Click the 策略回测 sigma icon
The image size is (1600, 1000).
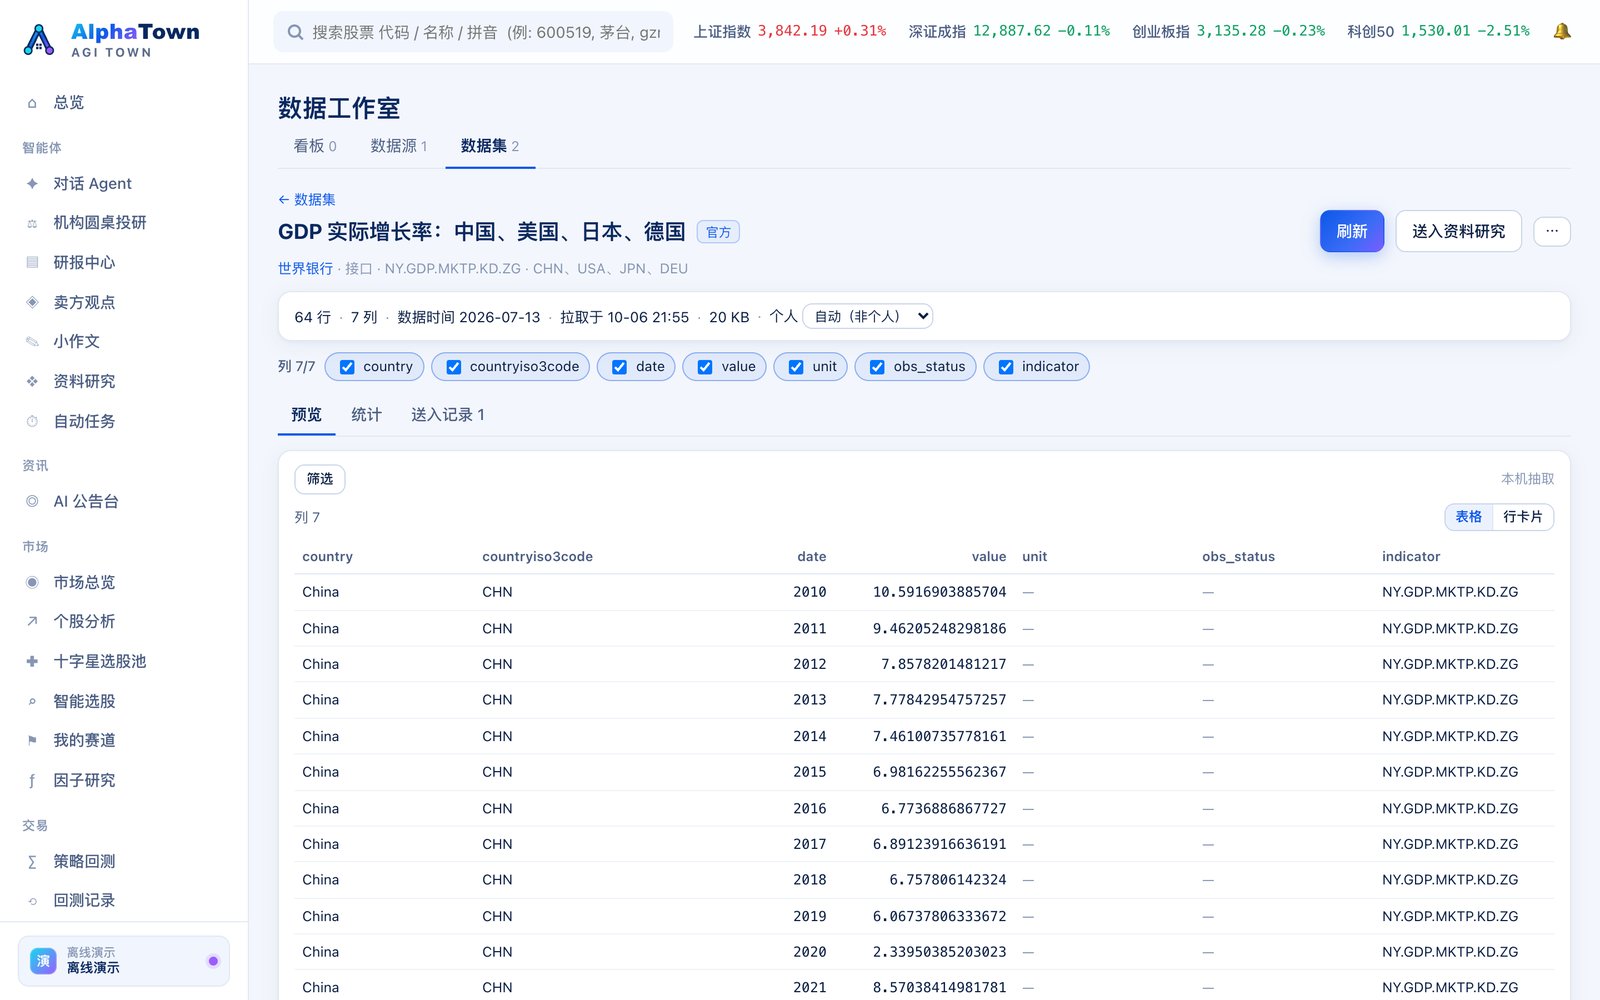(x=32, y=862)
